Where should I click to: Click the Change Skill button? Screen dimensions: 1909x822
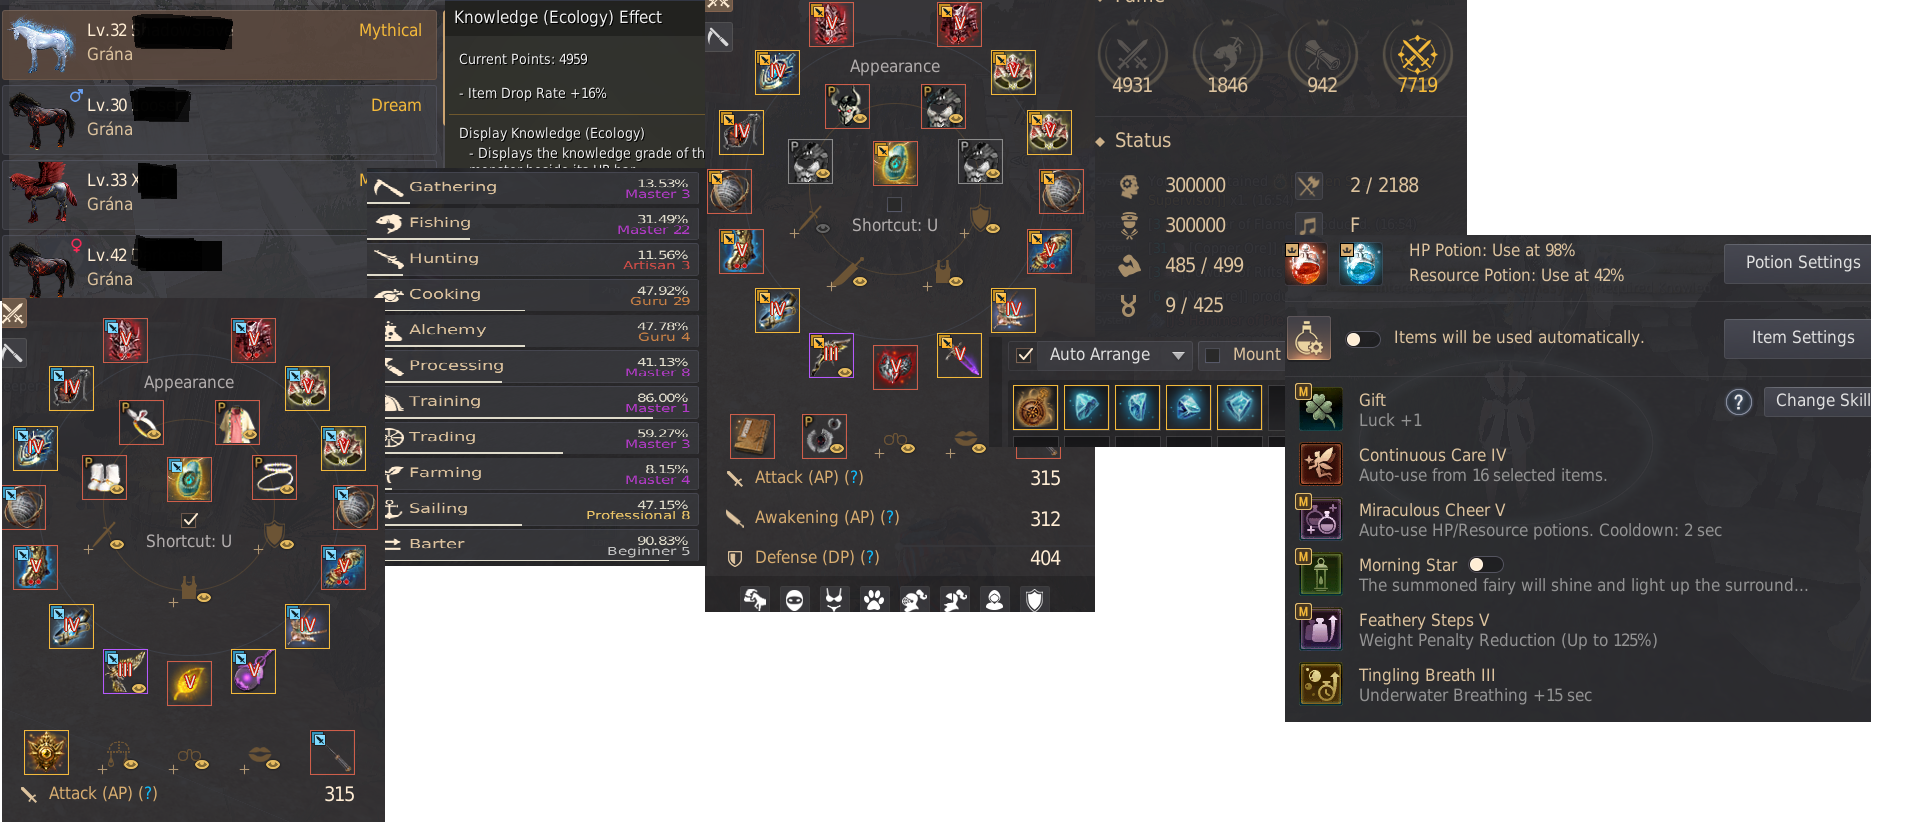1818,401
